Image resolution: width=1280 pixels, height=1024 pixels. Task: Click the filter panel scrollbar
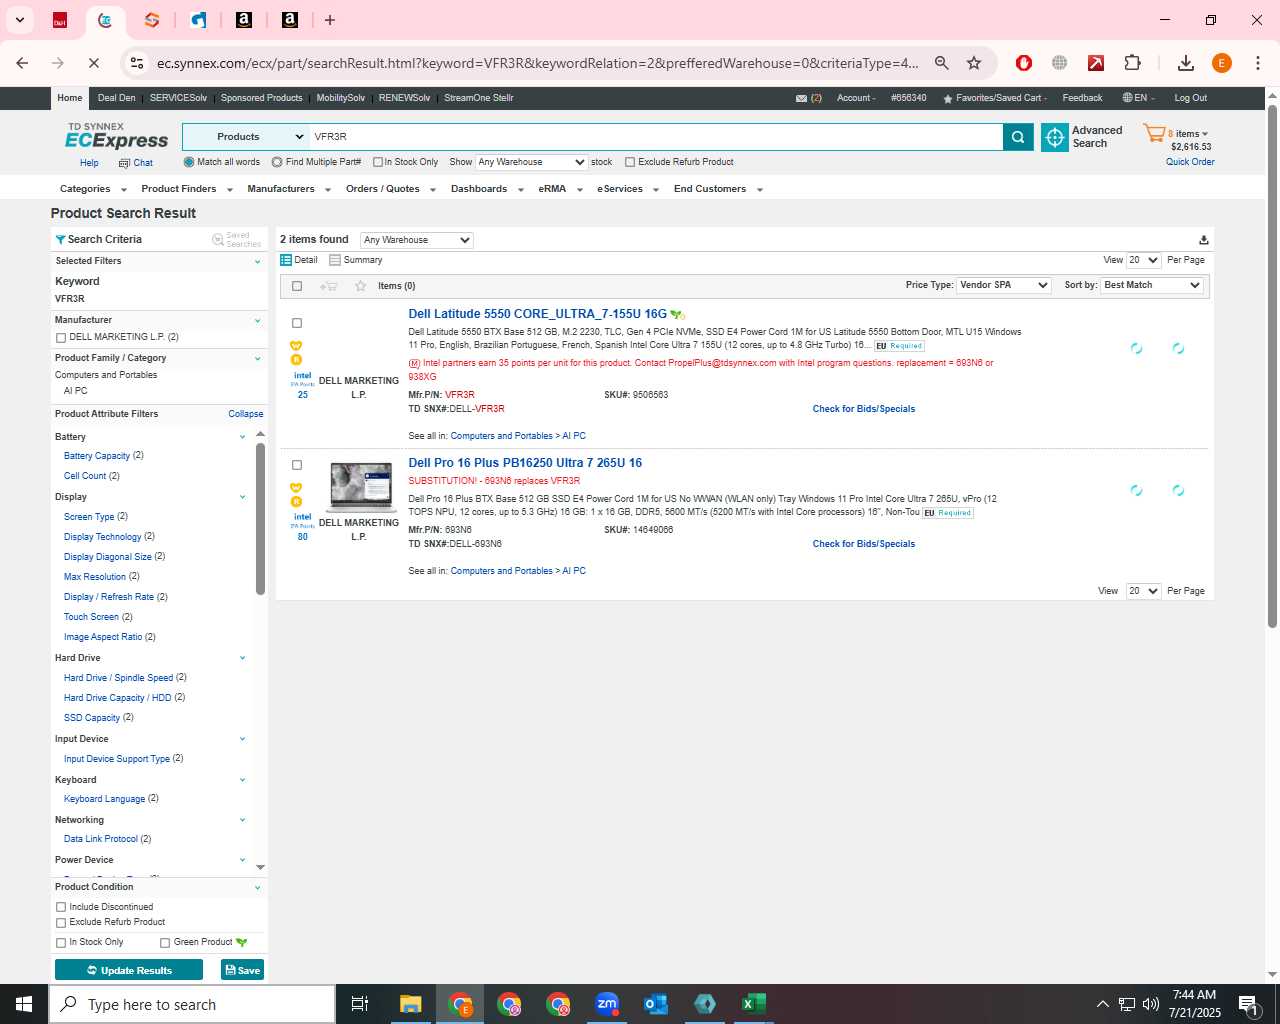click(260, 517)
